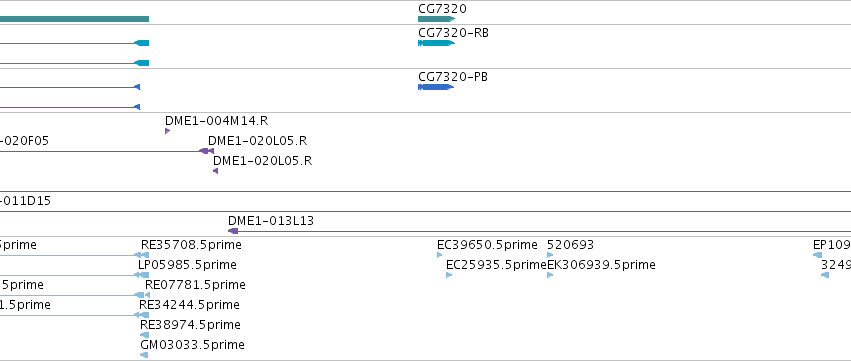851x361 pixels.
Task: Select the EK306939.5prime feature arrow
Action: pos(550,275)
